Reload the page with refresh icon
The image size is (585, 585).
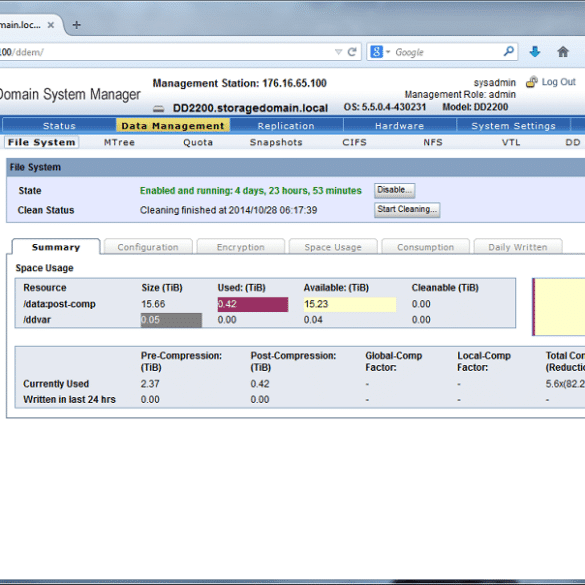tap(352, 52)
